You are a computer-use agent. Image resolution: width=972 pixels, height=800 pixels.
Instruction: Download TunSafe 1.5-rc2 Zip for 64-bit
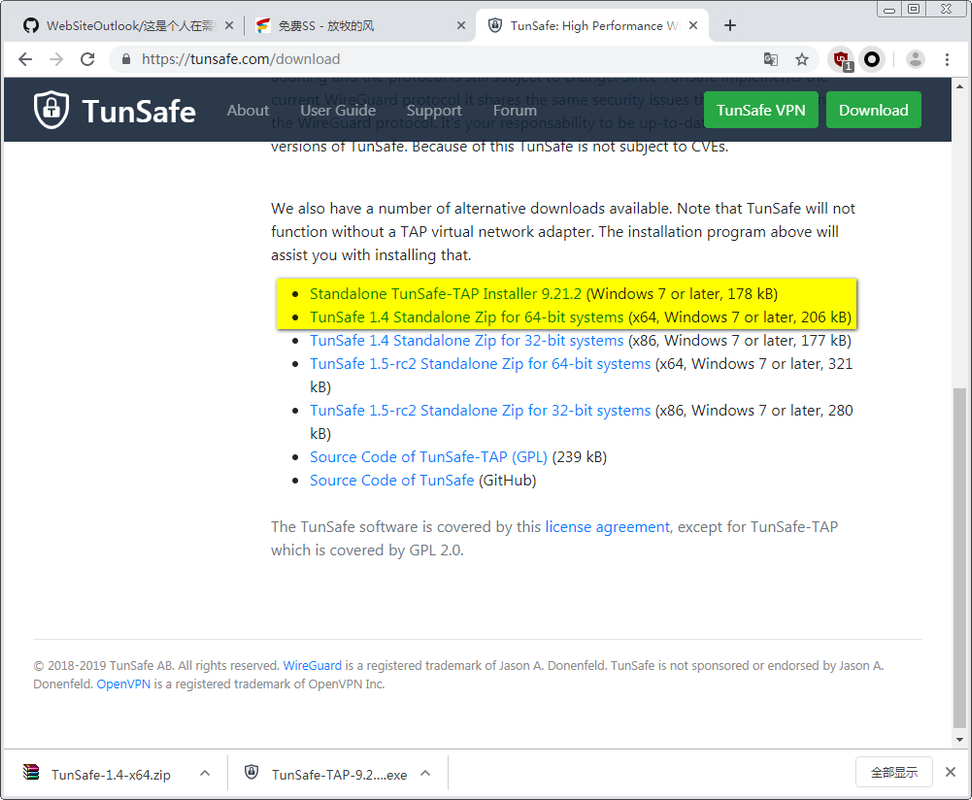[480, 364]
